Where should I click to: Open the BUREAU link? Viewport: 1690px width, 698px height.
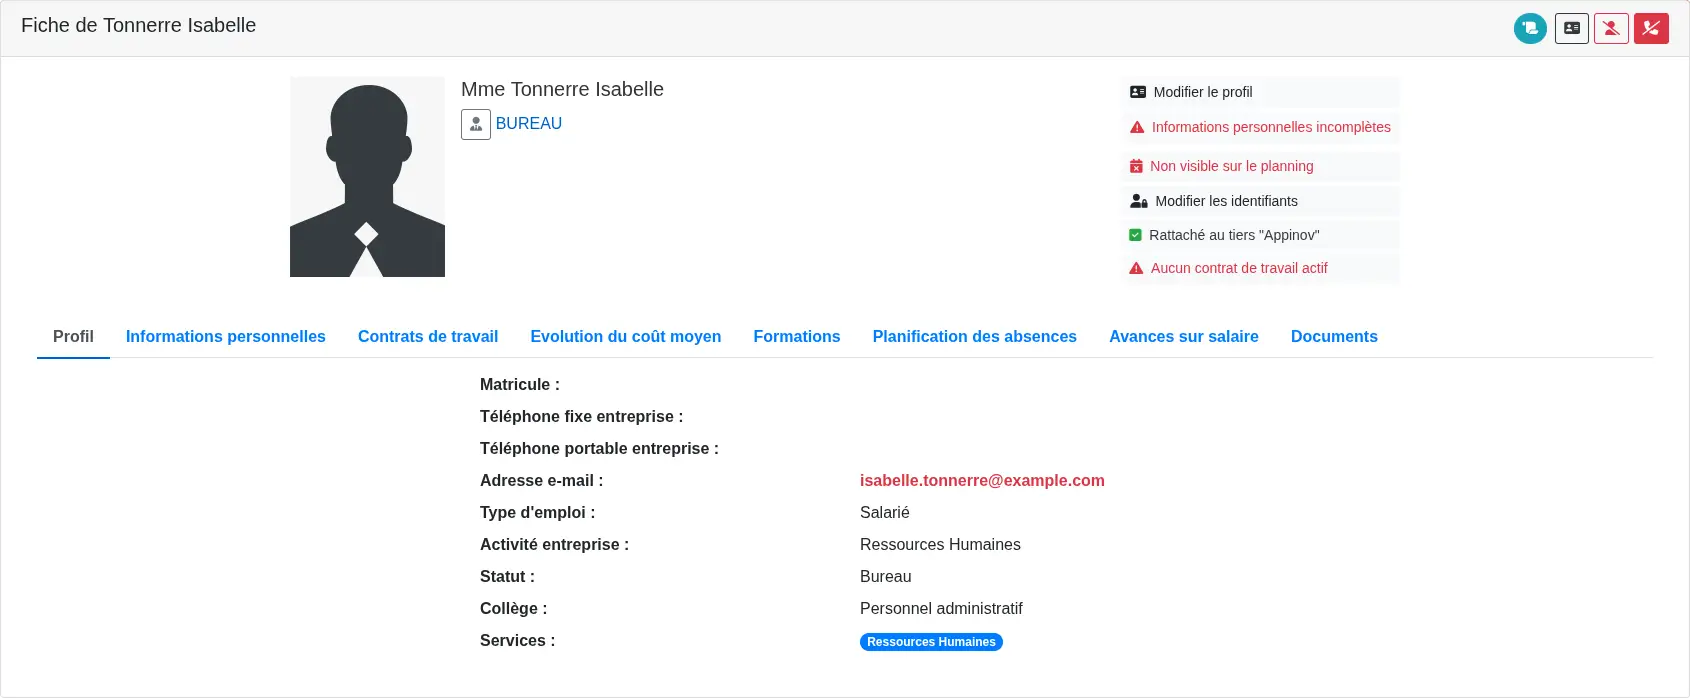529,123
